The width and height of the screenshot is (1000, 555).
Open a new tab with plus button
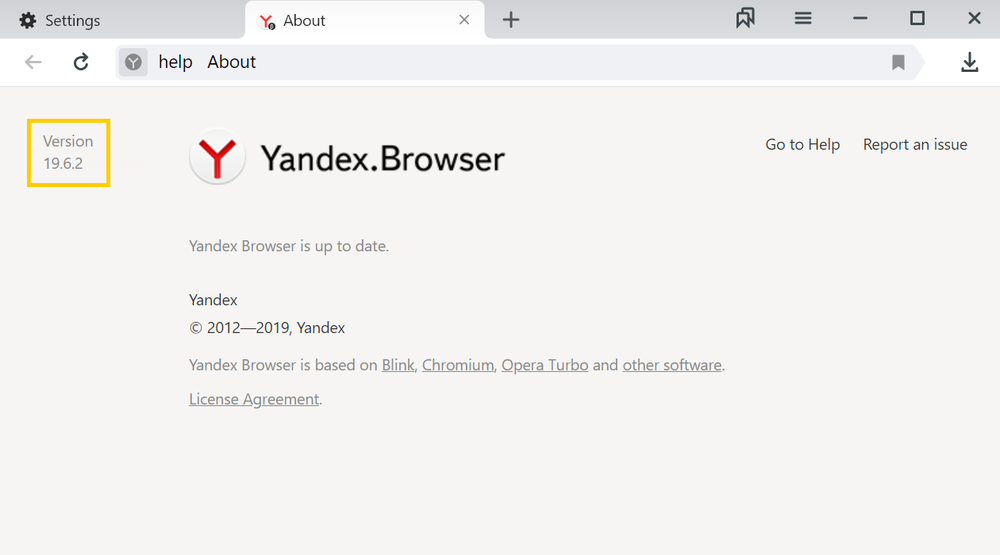click(511, 20)
